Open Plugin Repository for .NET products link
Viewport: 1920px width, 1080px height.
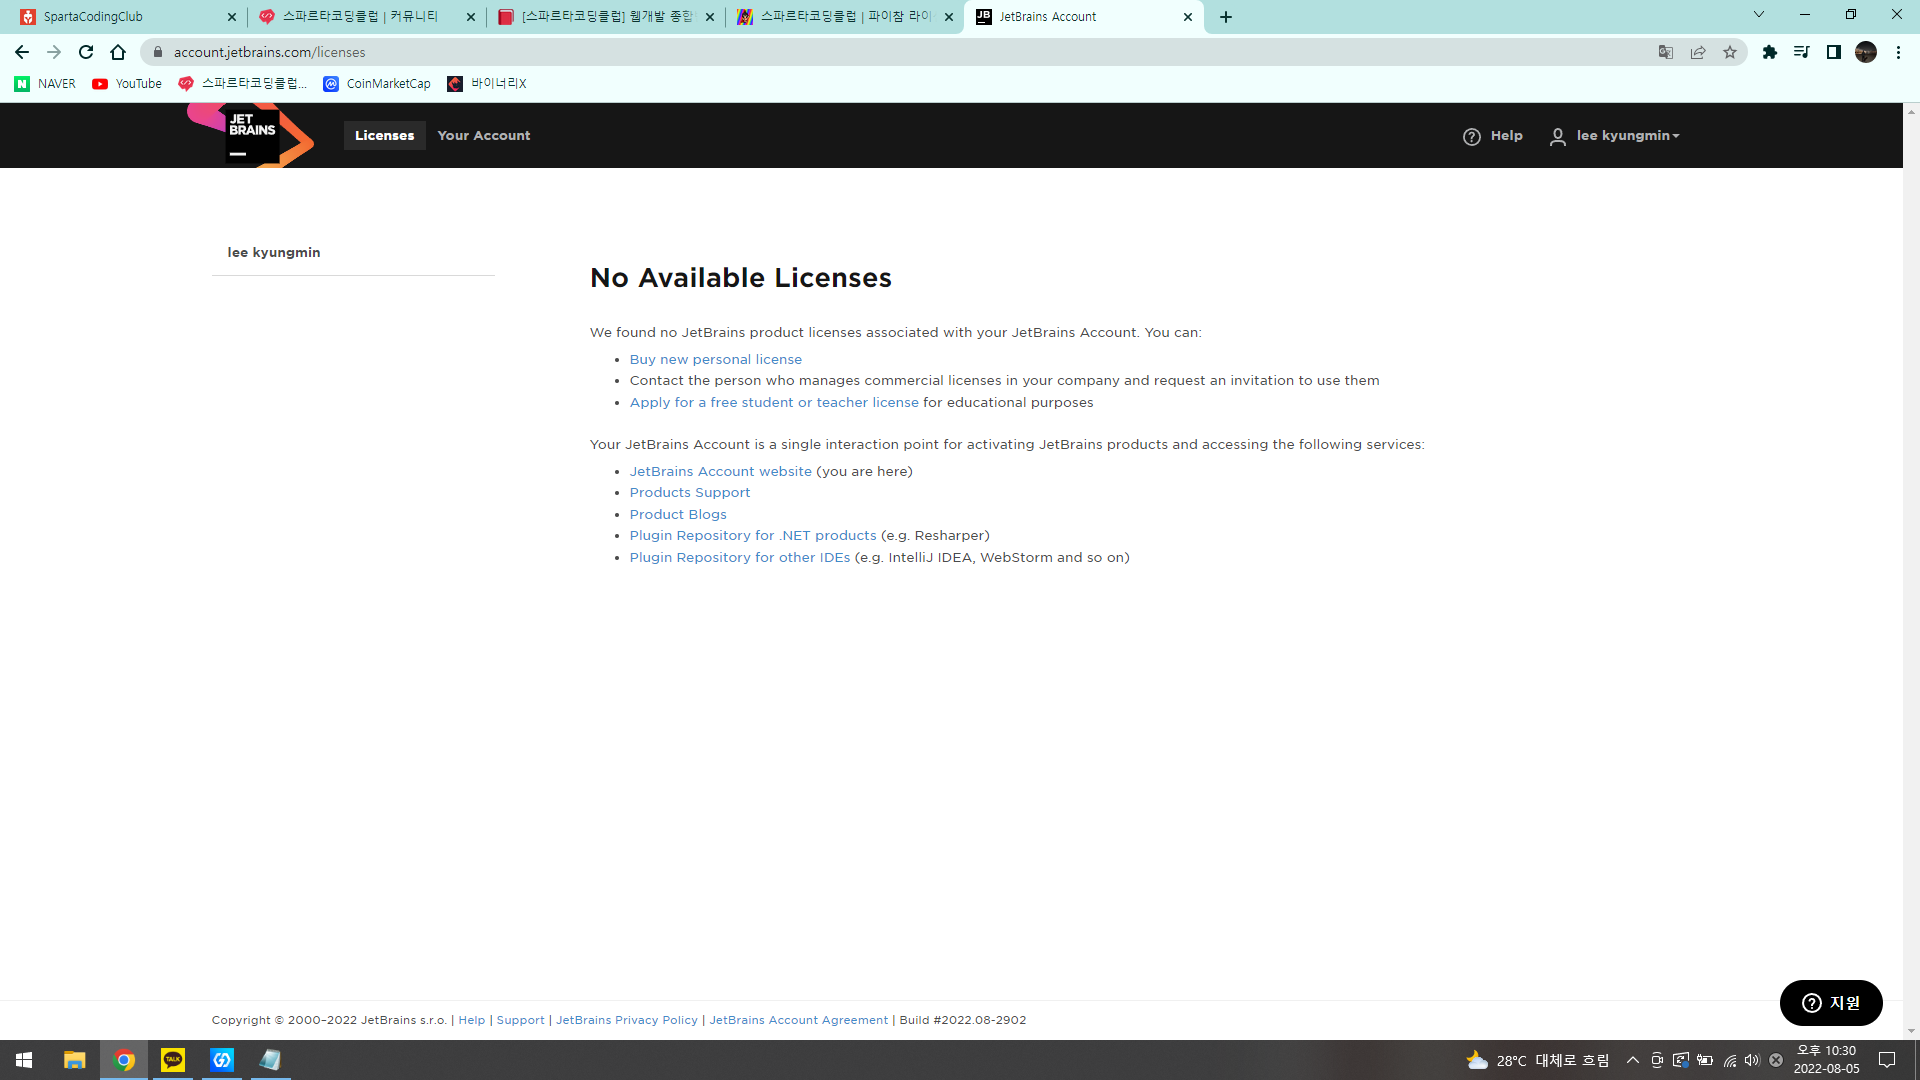753,536
